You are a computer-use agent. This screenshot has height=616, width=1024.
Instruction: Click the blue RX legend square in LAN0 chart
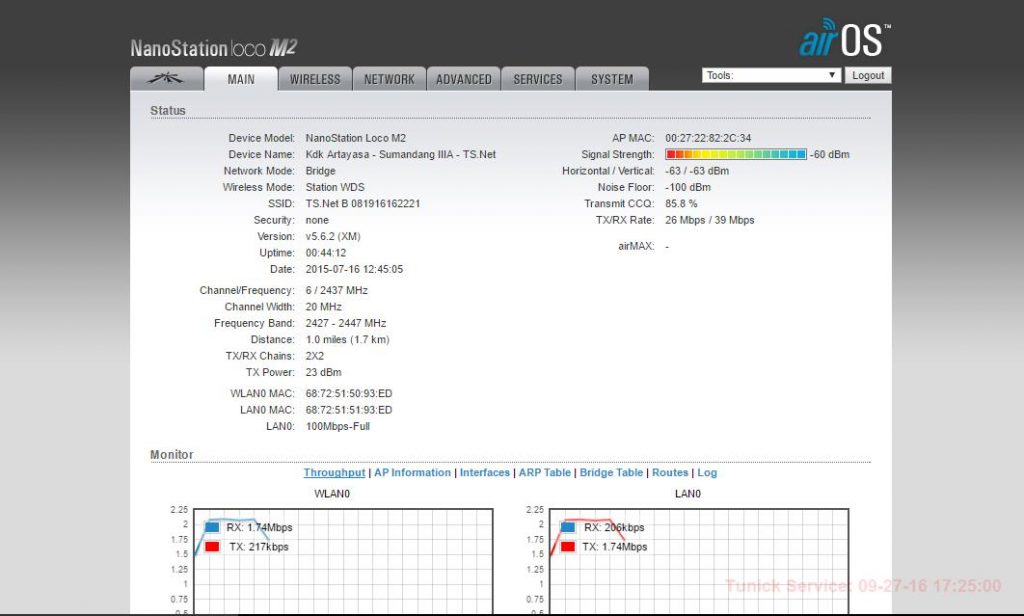568,527
